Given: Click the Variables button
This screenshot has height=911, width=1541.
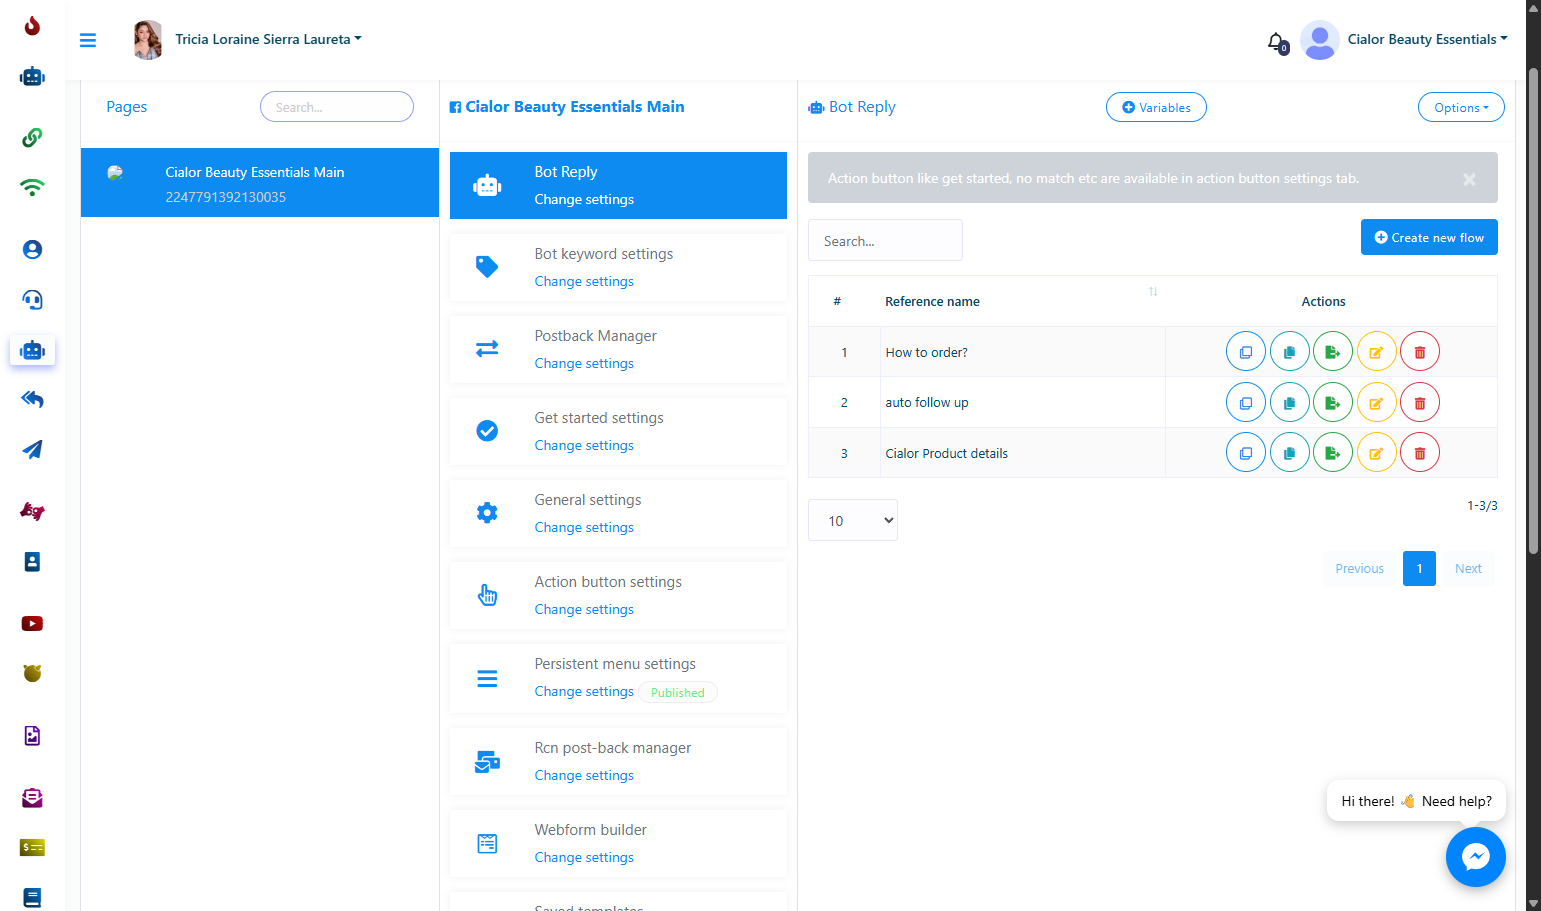Looking at the screenshot, I should coord(1156,107).
